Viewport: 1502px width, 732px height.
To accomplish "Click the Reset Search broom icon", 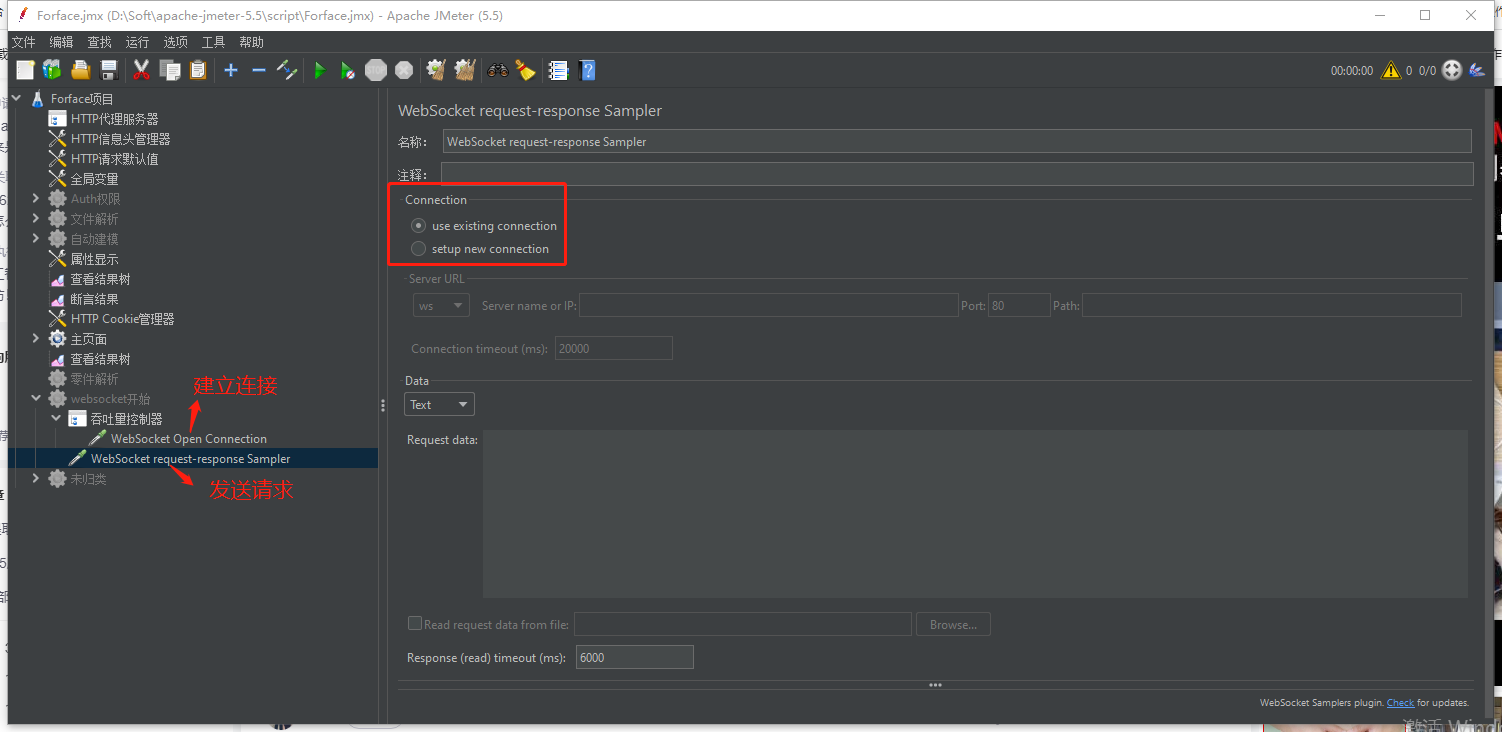I will click(525, 70).
